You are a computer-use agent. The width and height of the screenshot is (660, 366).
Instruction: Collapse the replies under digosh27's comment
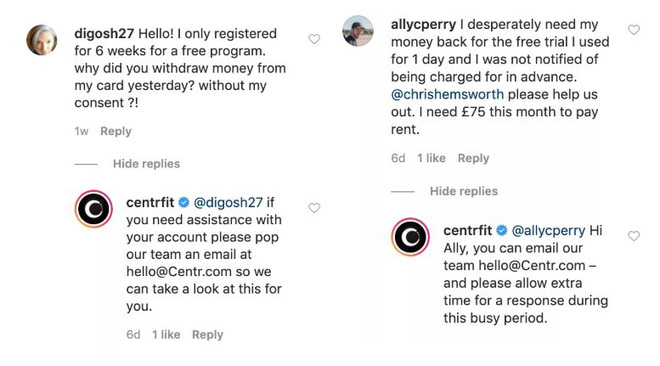click(146, 164)
